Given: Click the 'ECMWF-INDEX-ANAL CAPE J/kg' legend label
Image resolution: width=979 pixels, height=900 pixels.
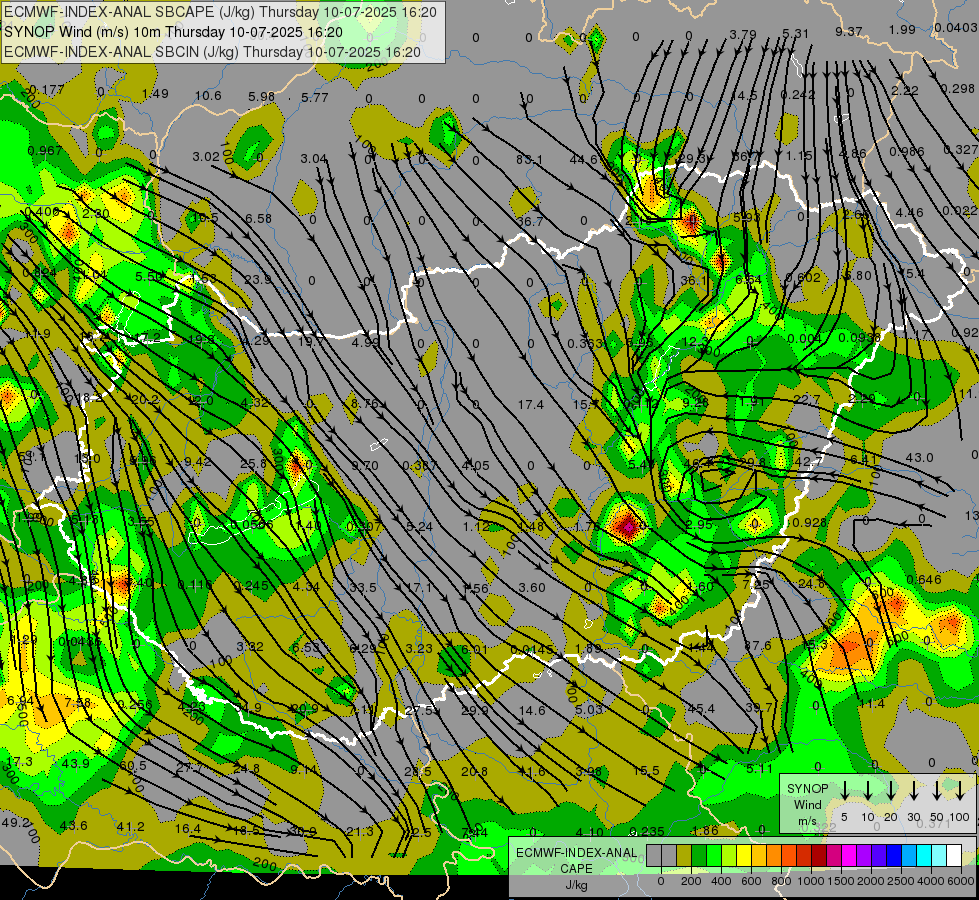Looking at the screenshot, I should coord(576,868).
